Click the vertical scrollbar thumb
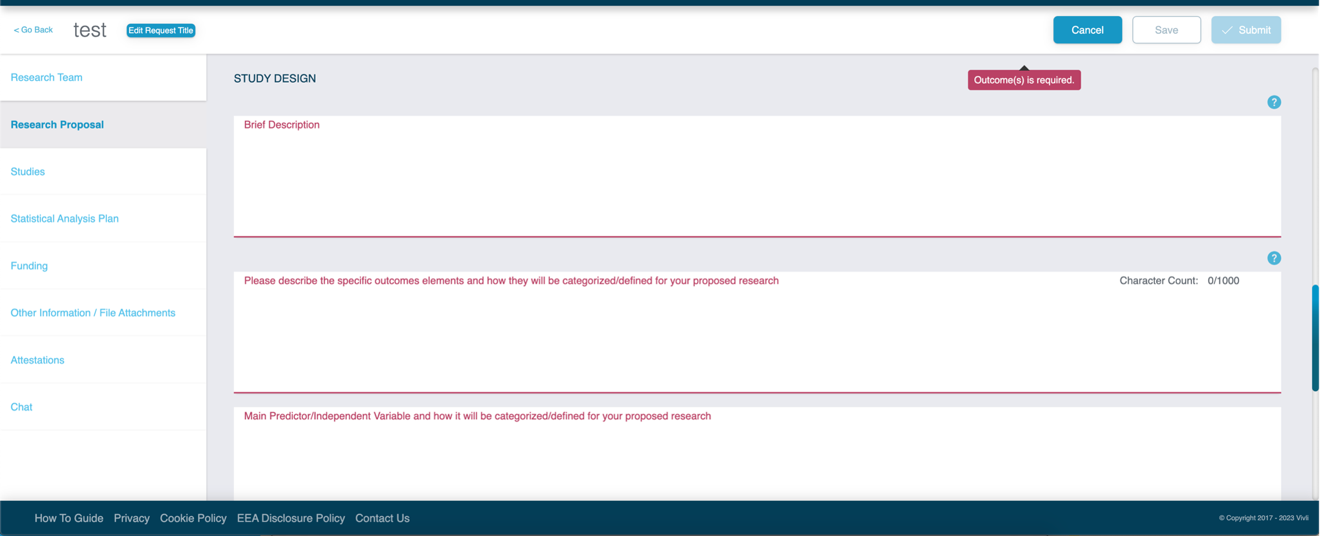 [x=1315, y=338]
